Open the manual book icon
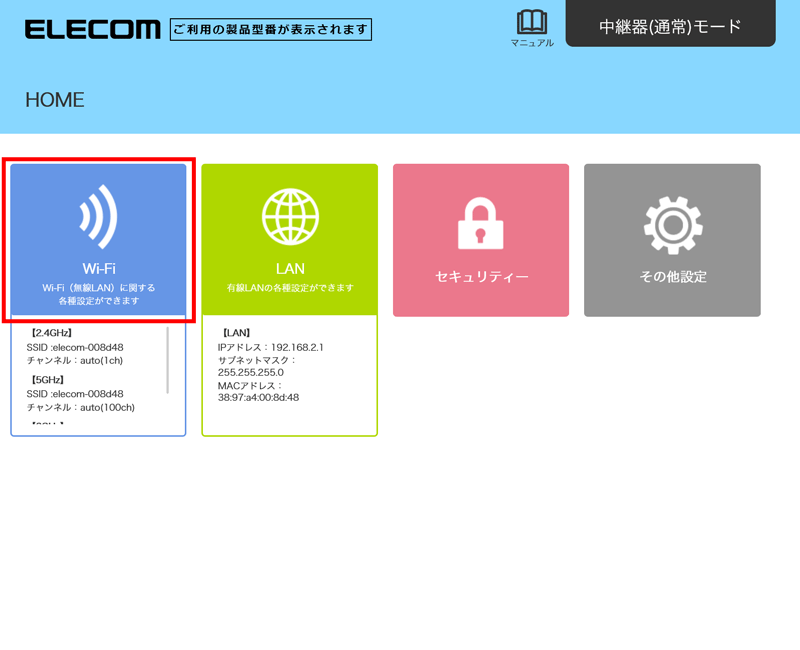This screenshot has height=650, width=800. pyautogui.click(x=531, y=23)
